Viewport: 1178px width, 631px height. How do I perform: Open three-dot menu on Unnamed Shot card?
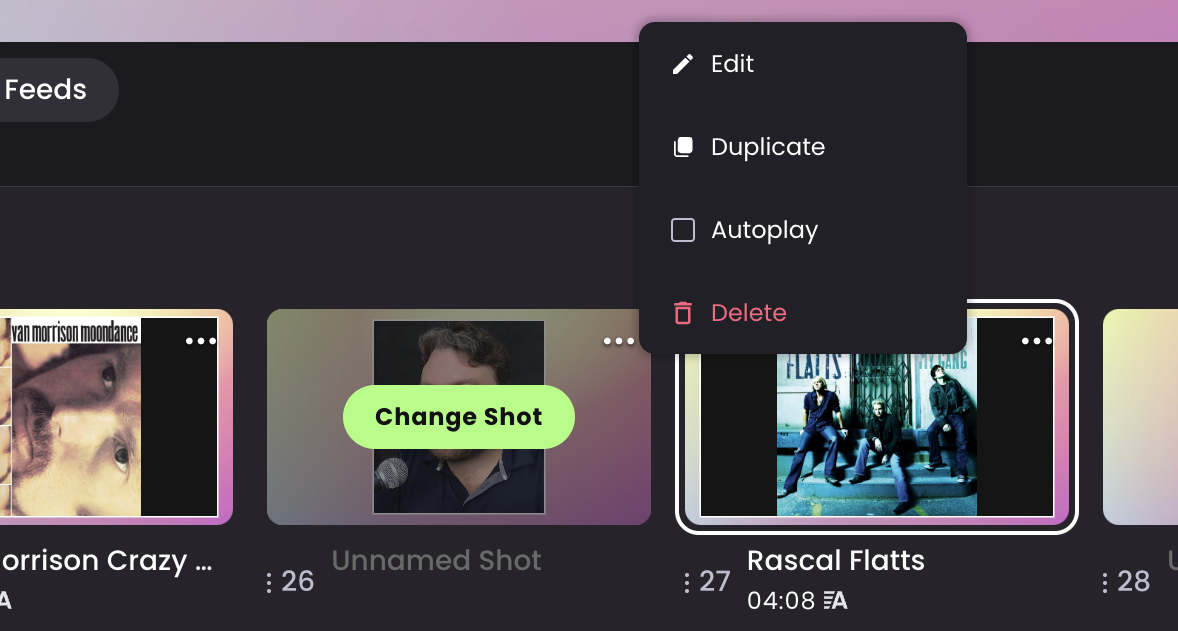click(619, 341)
